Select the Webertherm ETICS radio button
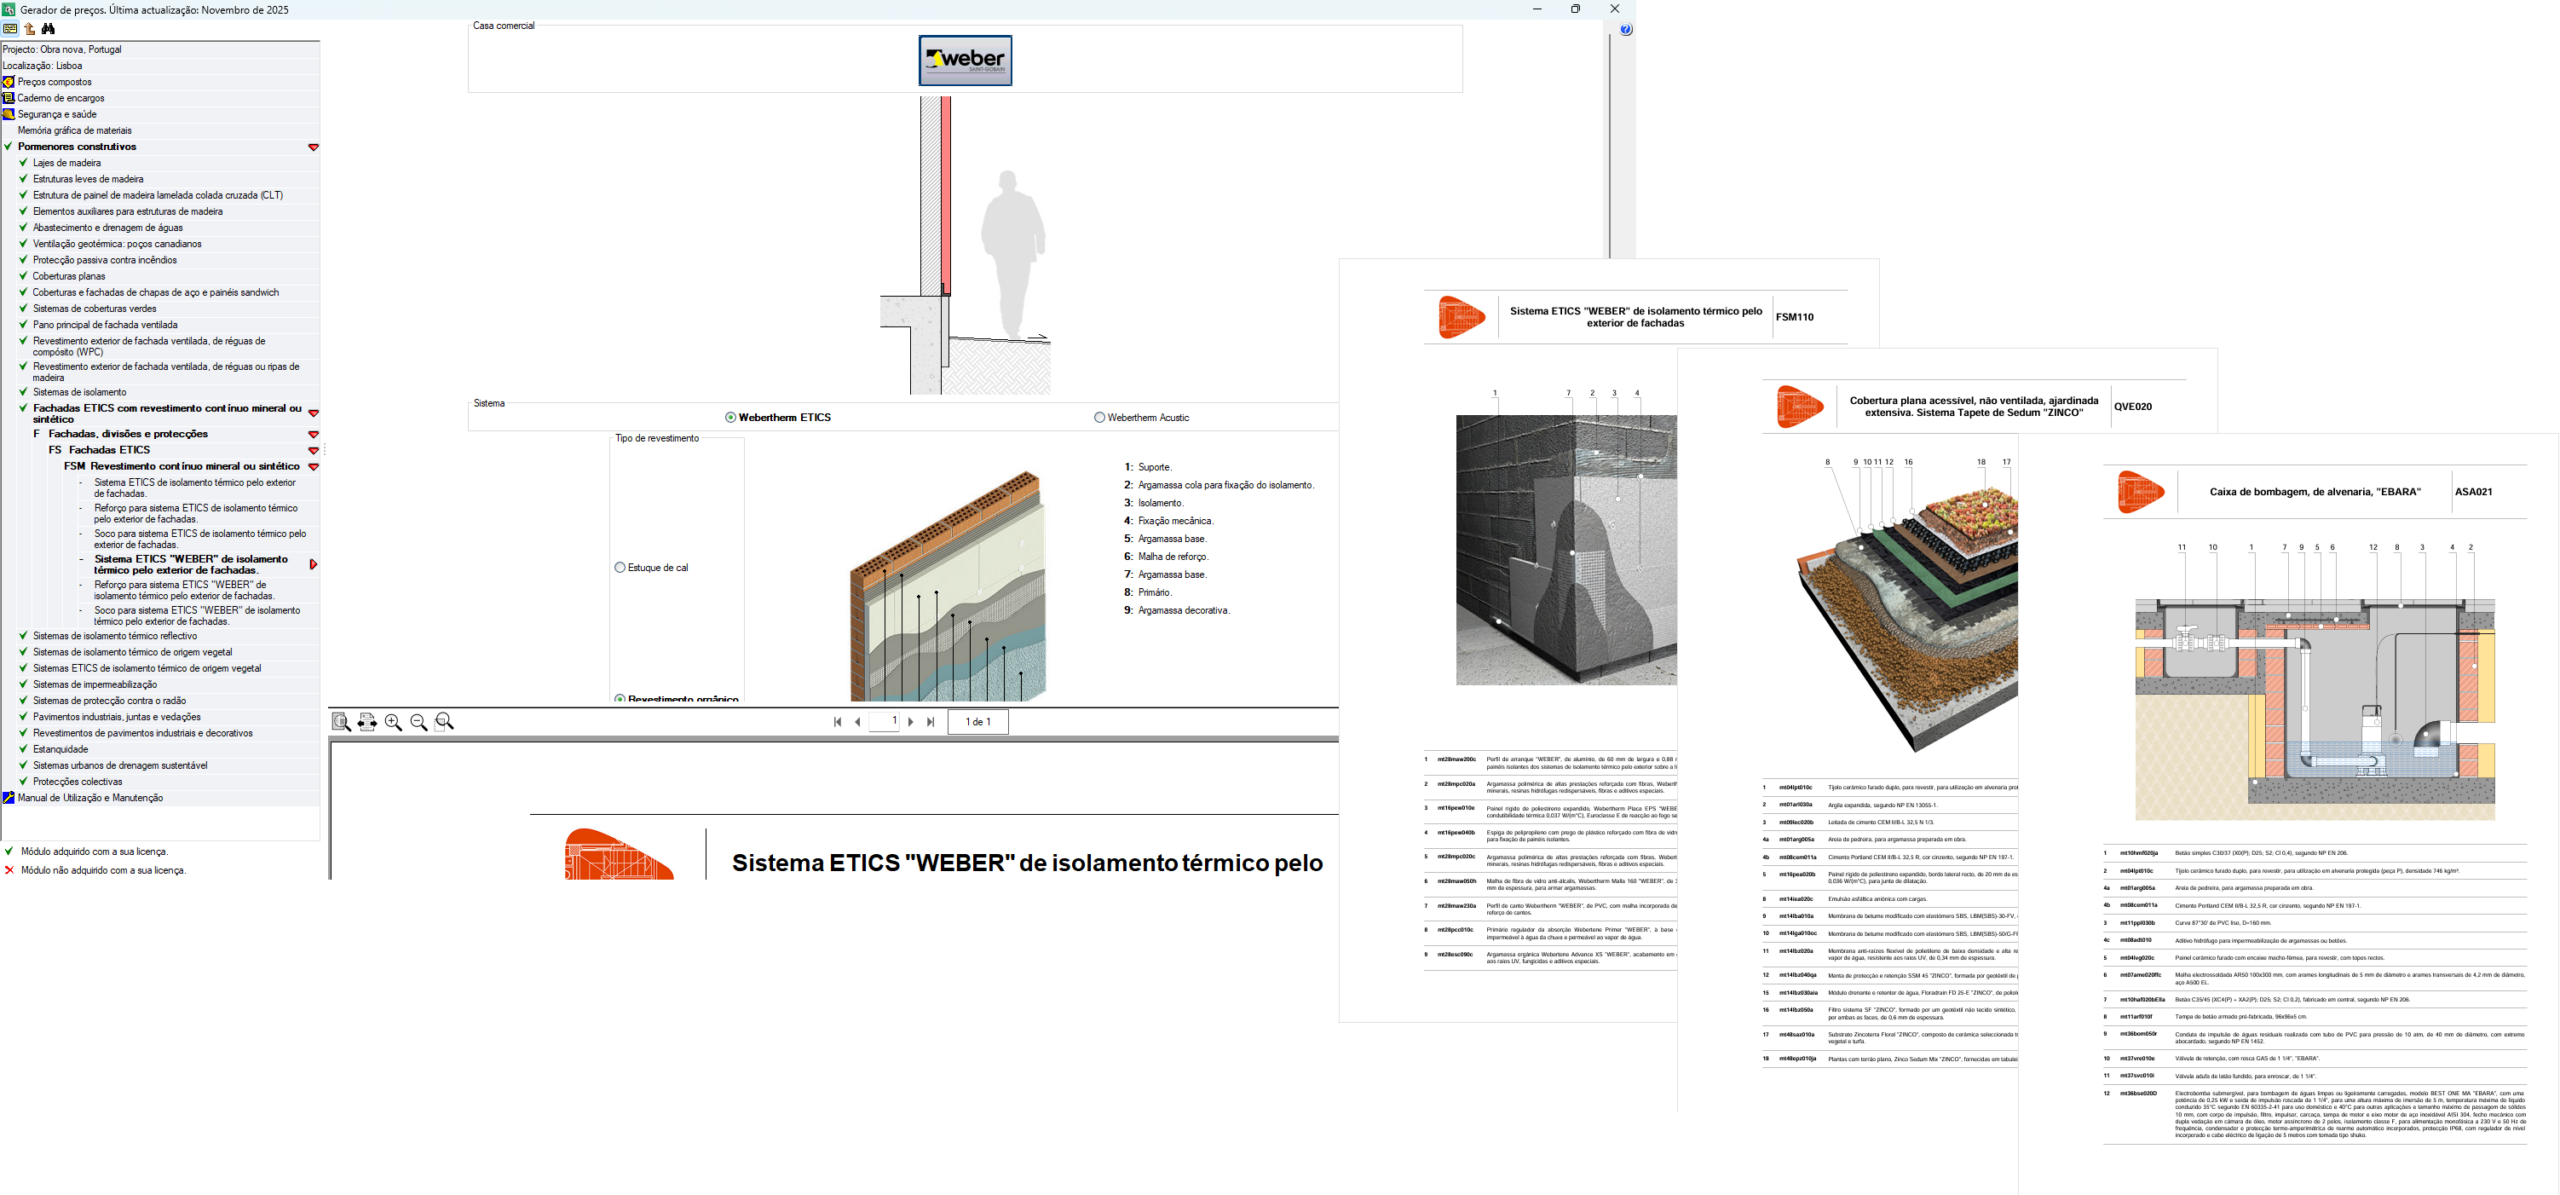 [731, 418]
